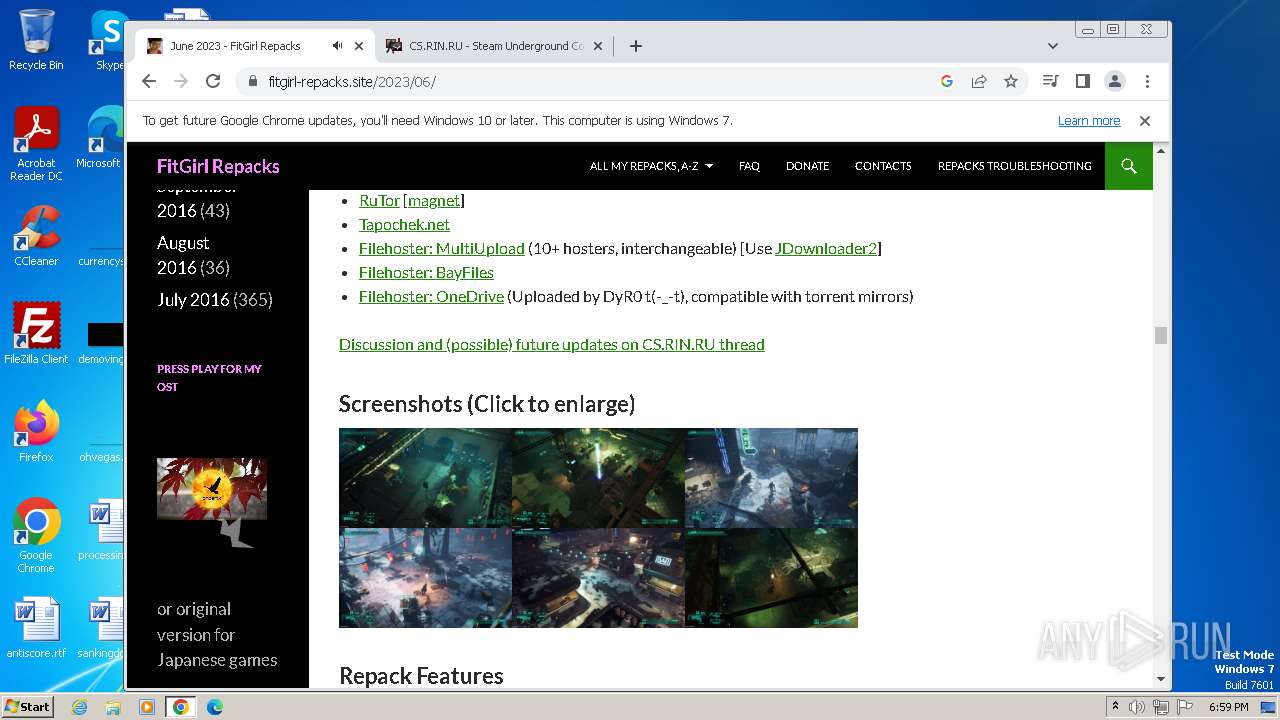Open the Windows Start menu
The width and height of the screenshot is (1280, 720).
[27, 706]
